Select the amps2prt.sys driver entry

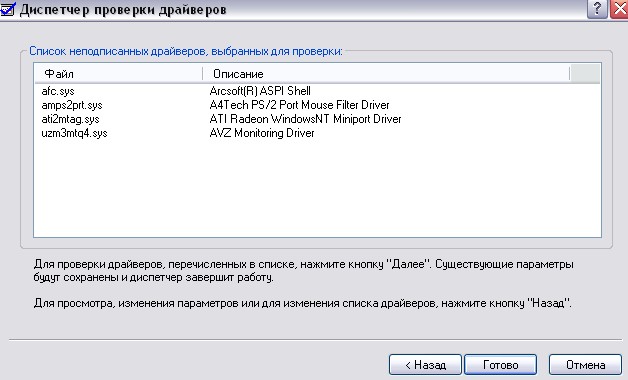[72, 105]
